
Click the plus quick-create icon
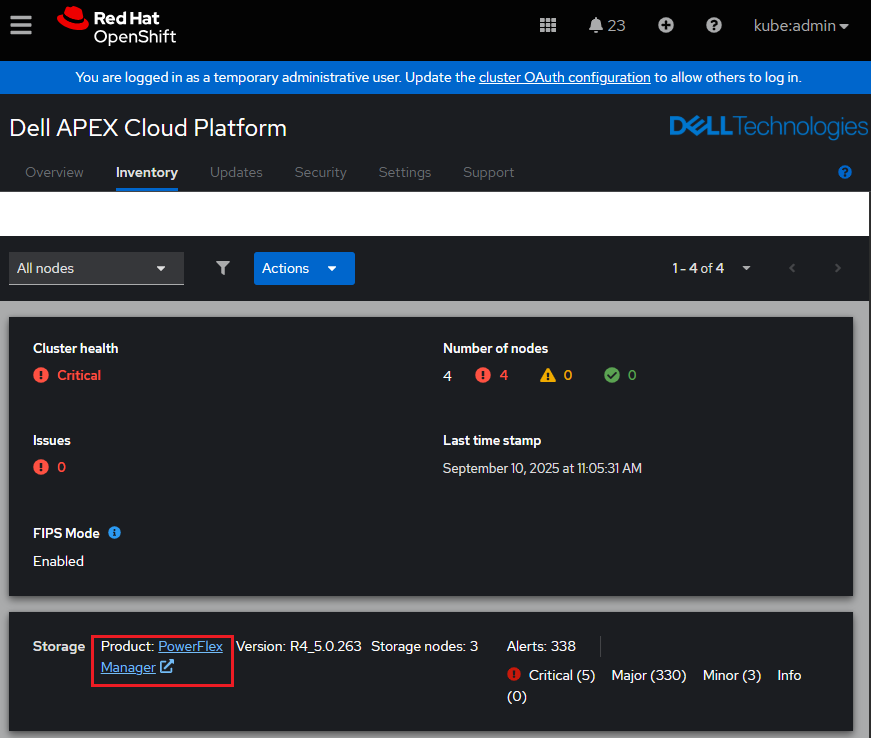(666, 25)
